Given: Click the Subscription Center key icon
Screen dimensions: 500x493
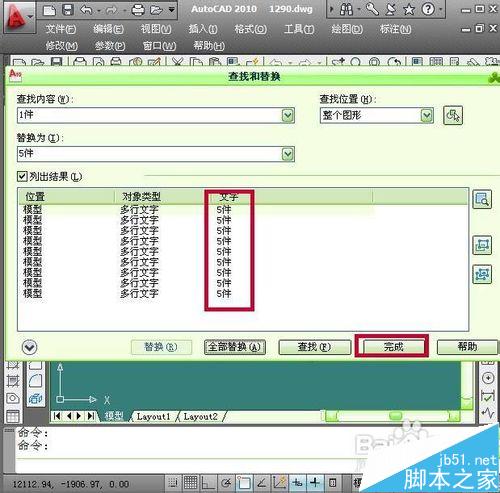Looking at the screenshot, I should click(x=372, y=9).
